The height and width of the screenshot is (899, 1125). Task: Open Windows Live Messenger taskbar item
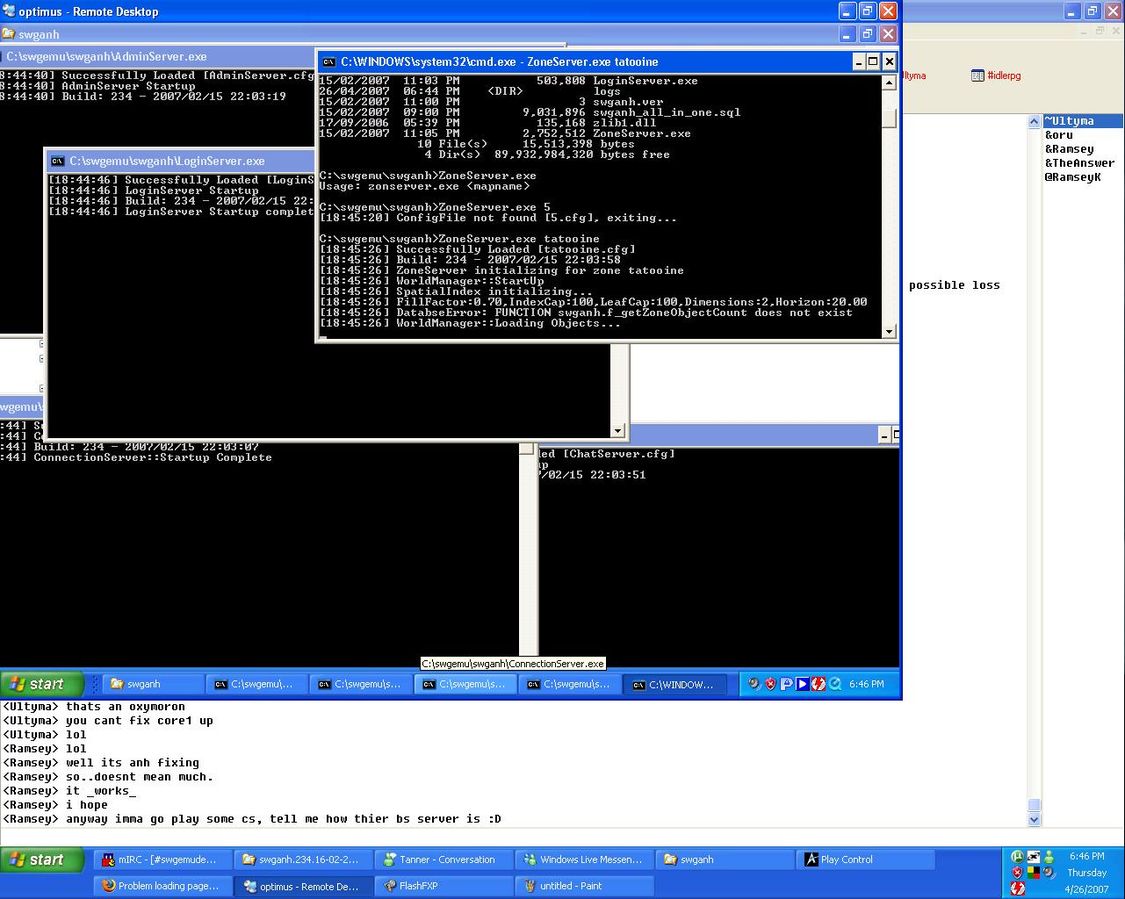(584, 860)
